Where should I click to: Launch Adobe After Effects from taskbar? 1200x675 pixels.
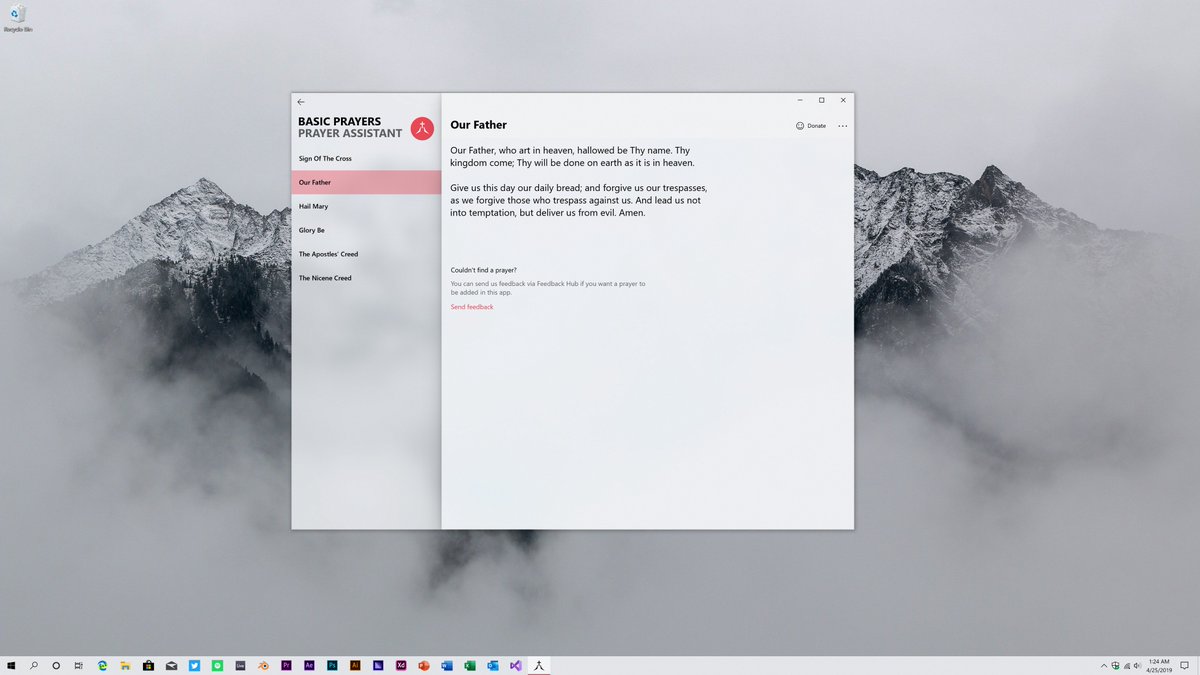(x=309, y=665)
